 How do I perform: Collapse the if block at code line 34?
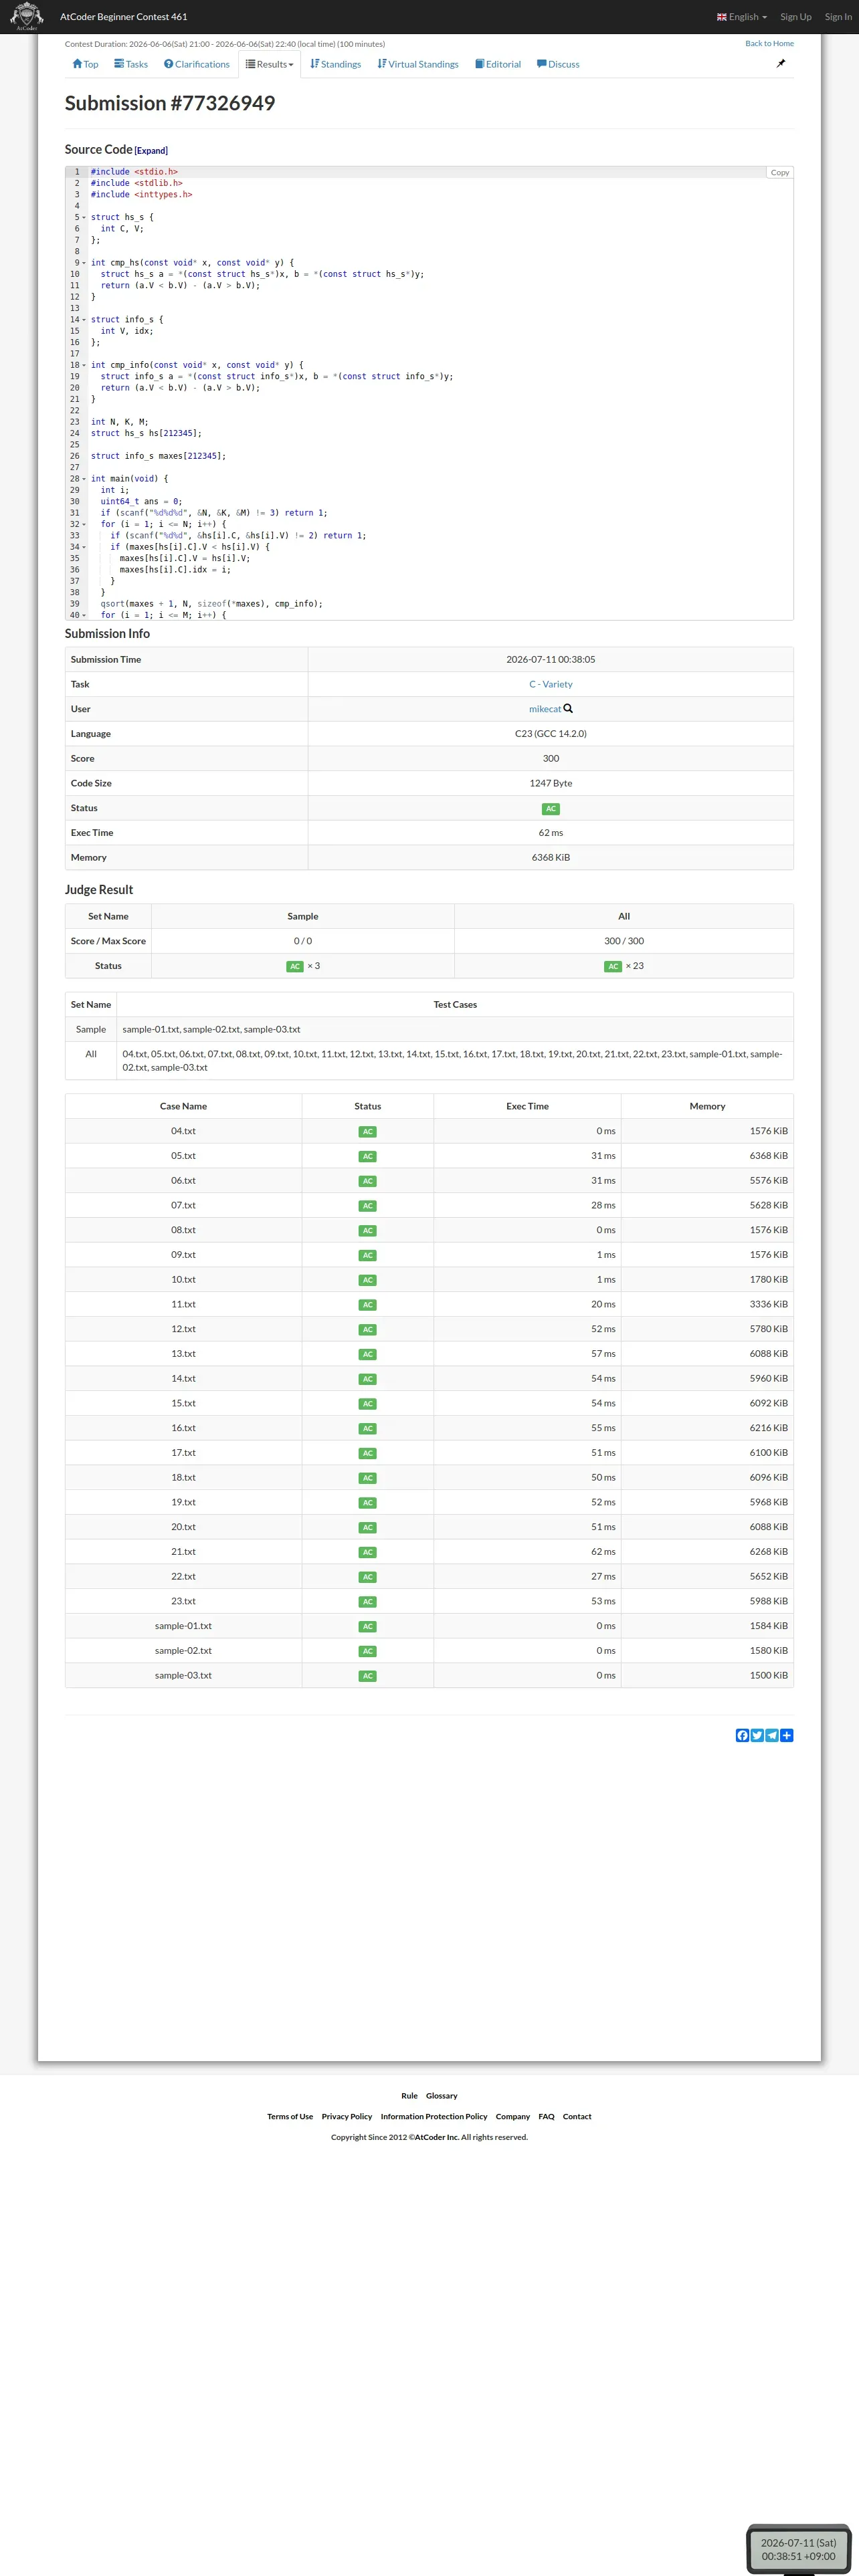point(84,547)
